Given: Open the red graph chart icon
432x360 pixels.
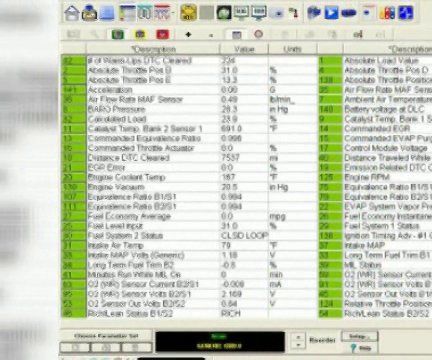Looking at the screenshot, I should click(x=162, y=13).
